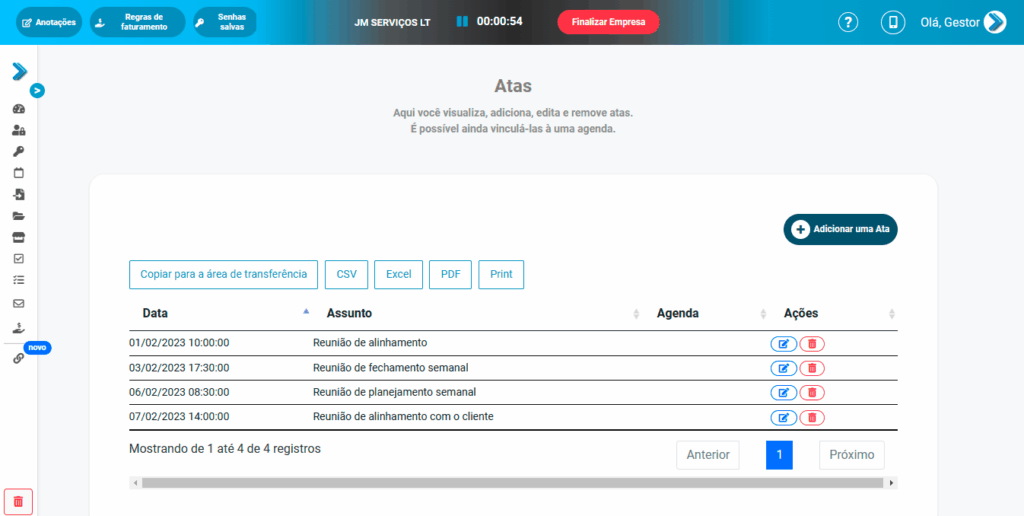Edit the Reunião de planejamento semanal record
Screen dimensions: 1024x516
(784, 393)
